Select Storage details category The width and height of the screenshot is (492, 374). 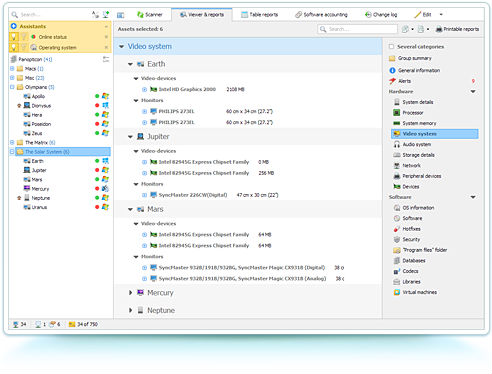[414, 155]
